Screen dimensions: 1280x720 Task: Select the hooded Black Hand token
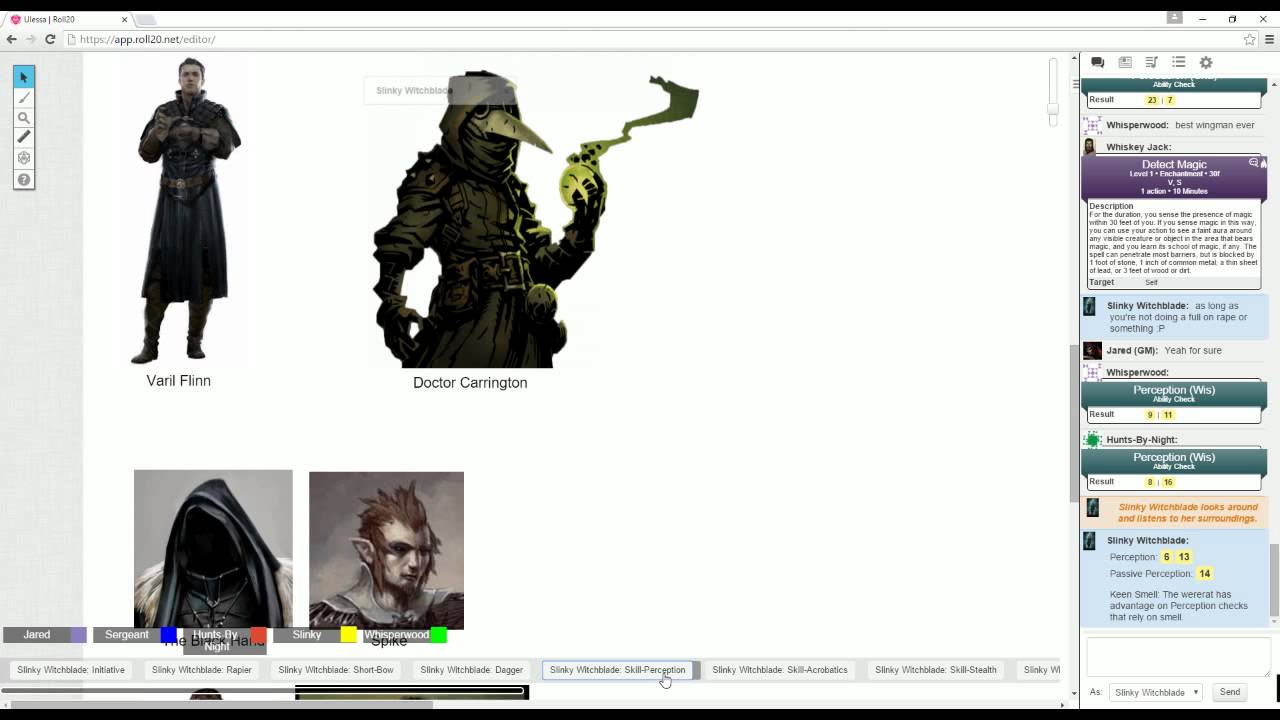pyautogui.click(x=213, y=549)
